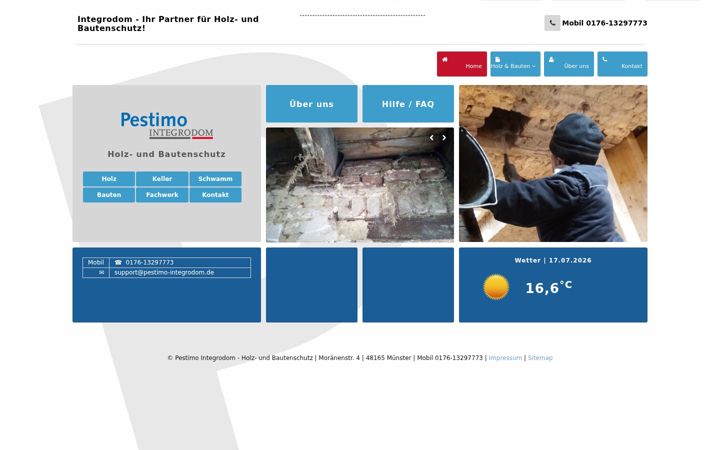Open the Über uns navigation tab
This screenshot has height=450, width=720.
568,64
